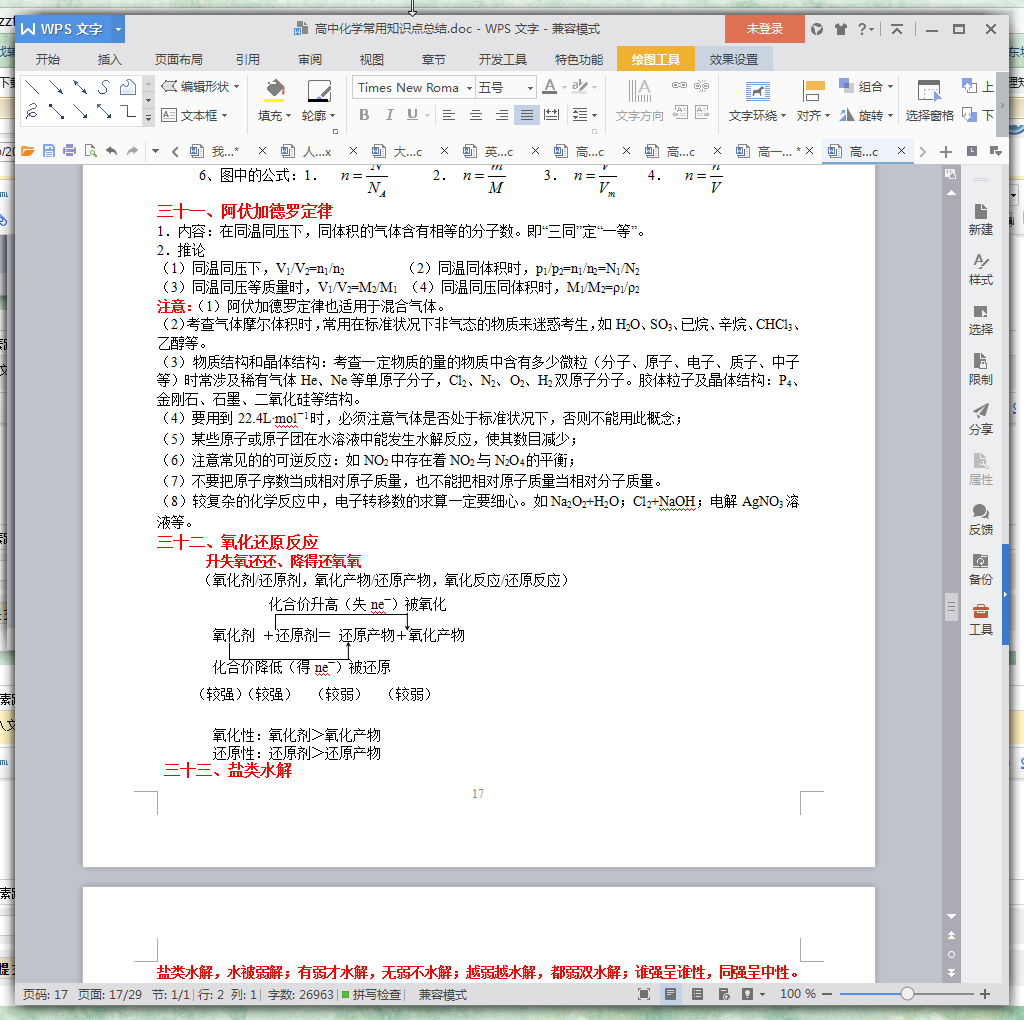Expand the Outline dropdown
This screenshot has width=1024, height=1020.
332,116
